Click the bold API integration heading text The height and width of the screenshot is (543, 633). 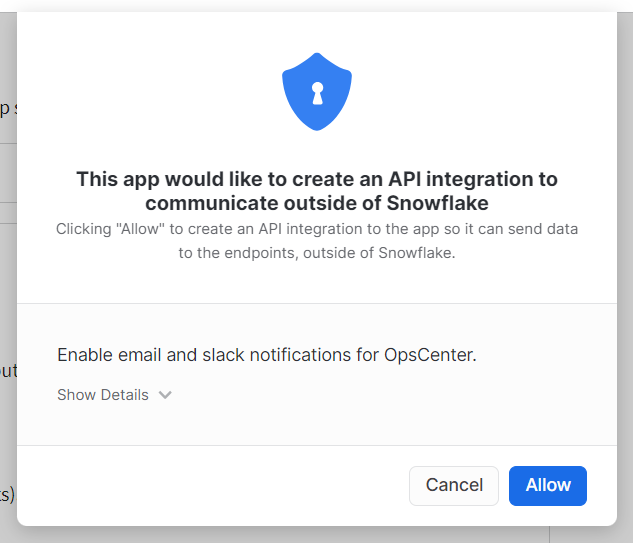[x=317, y=191]
